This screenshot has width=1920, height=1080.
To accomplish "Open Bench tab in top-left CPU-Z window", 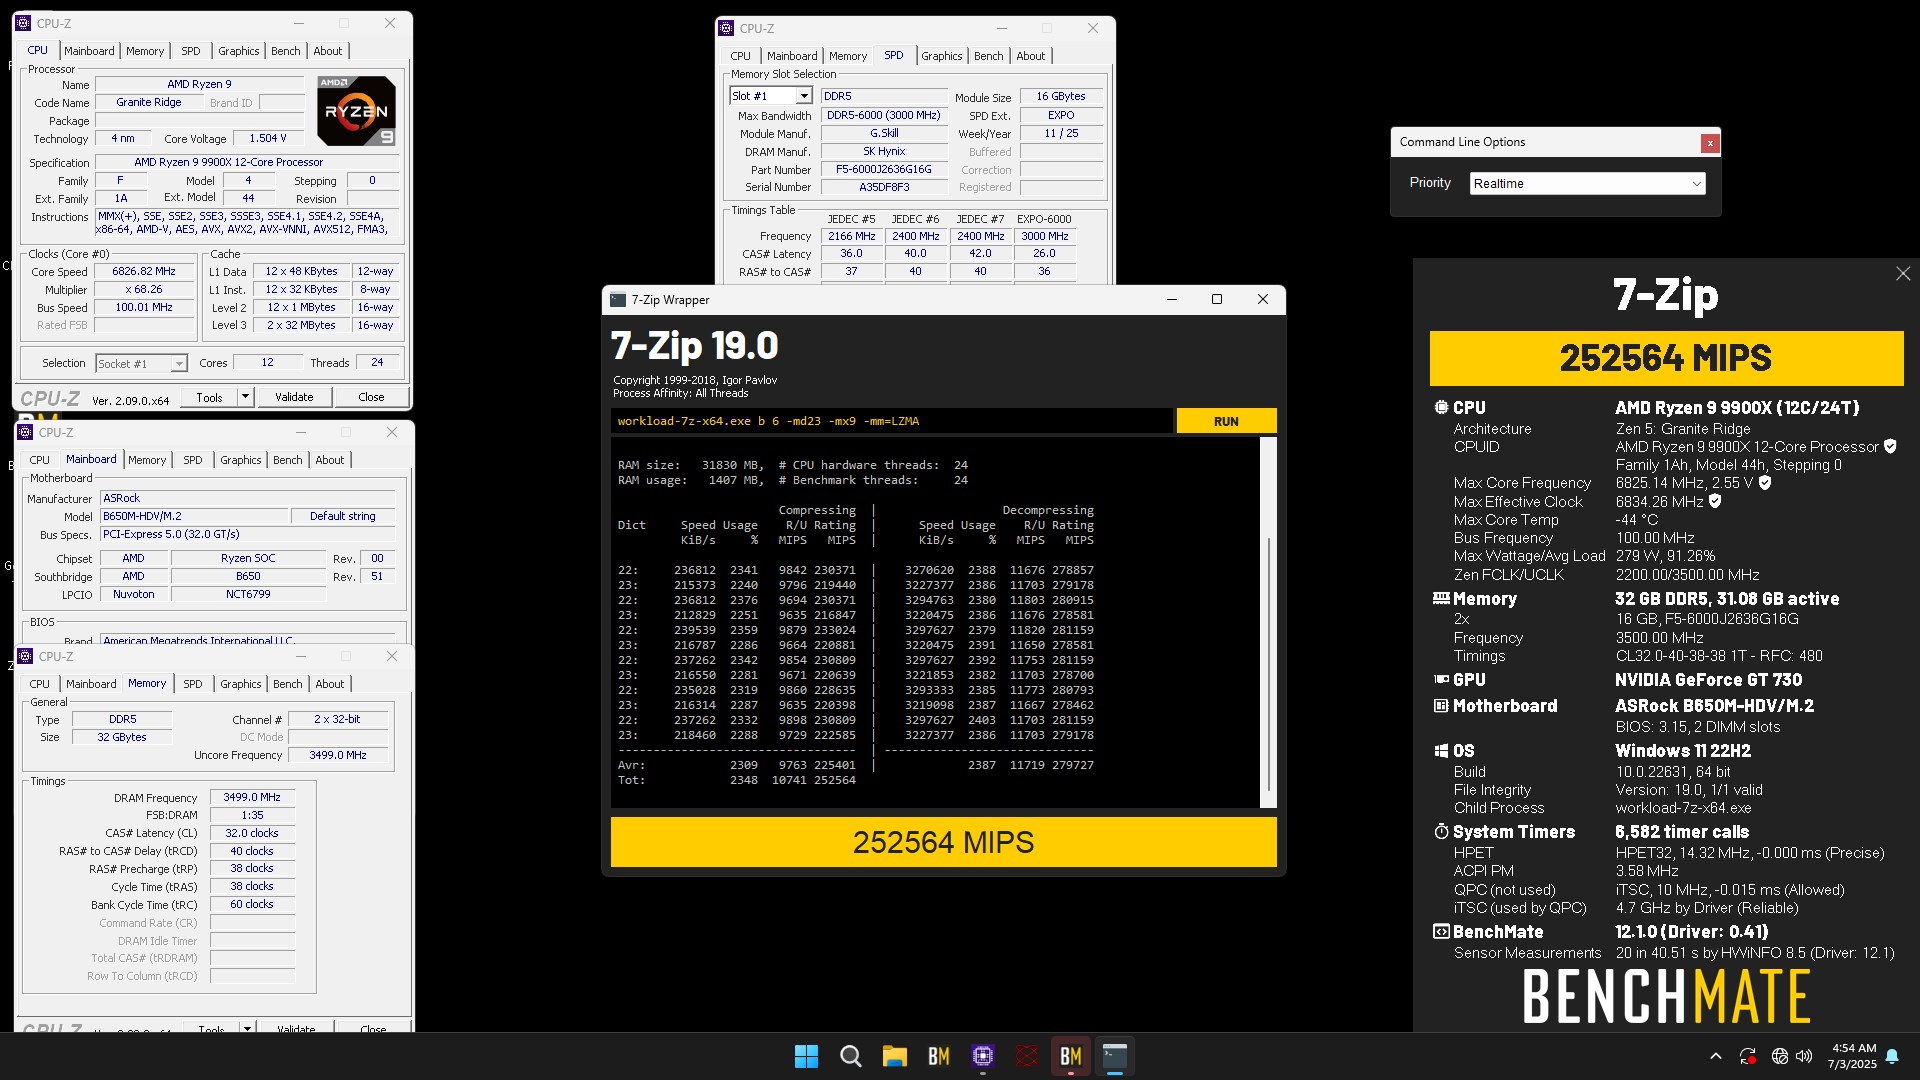I will pyautogui.click(x=285, y=51).
